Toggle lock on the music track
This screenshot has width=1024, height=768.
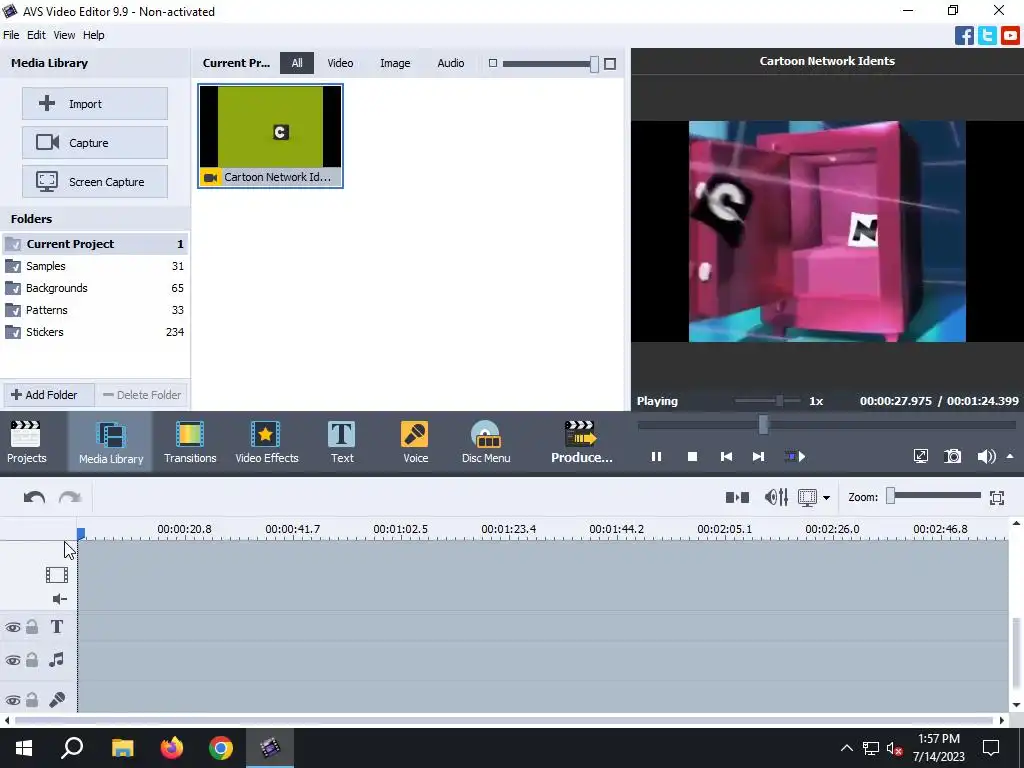[32, 660]
